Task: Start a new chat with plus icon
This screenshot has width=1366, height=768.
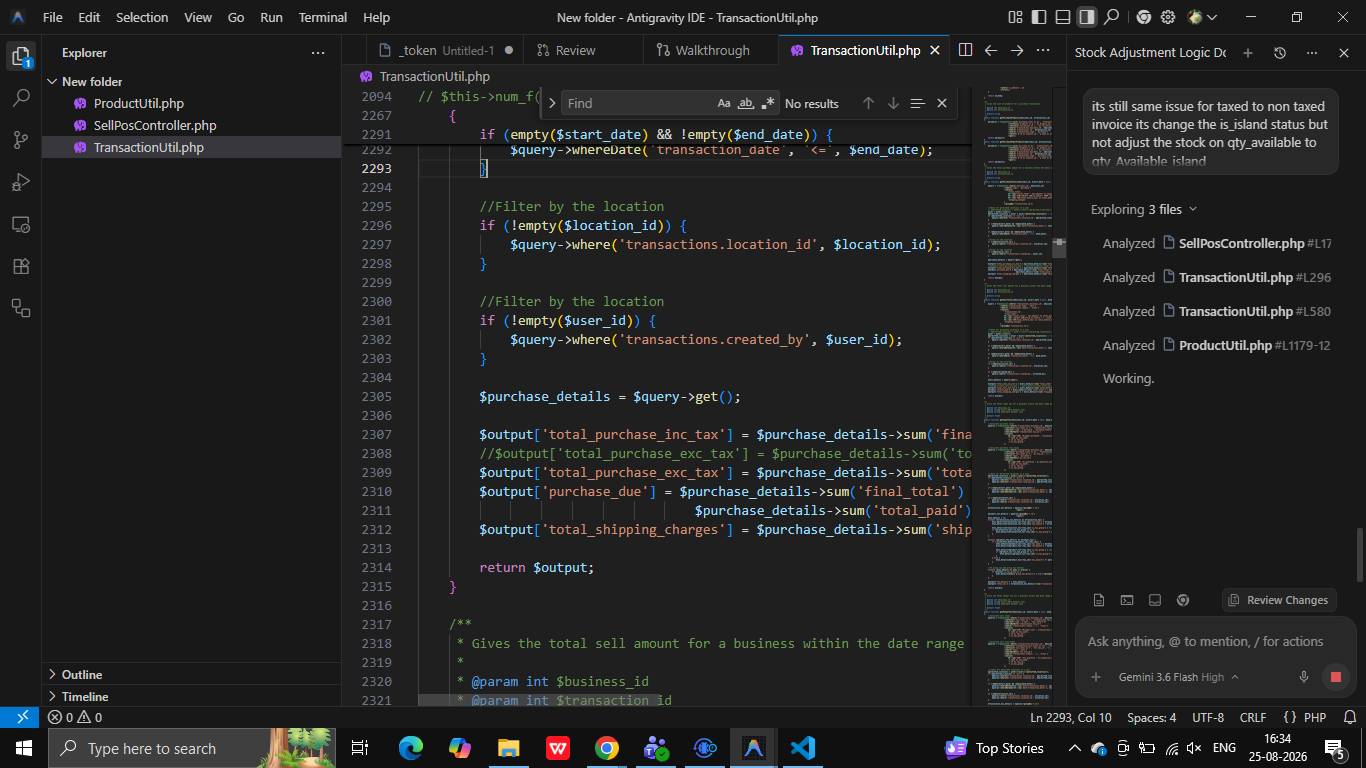Action: click(x=1247, y=52)
